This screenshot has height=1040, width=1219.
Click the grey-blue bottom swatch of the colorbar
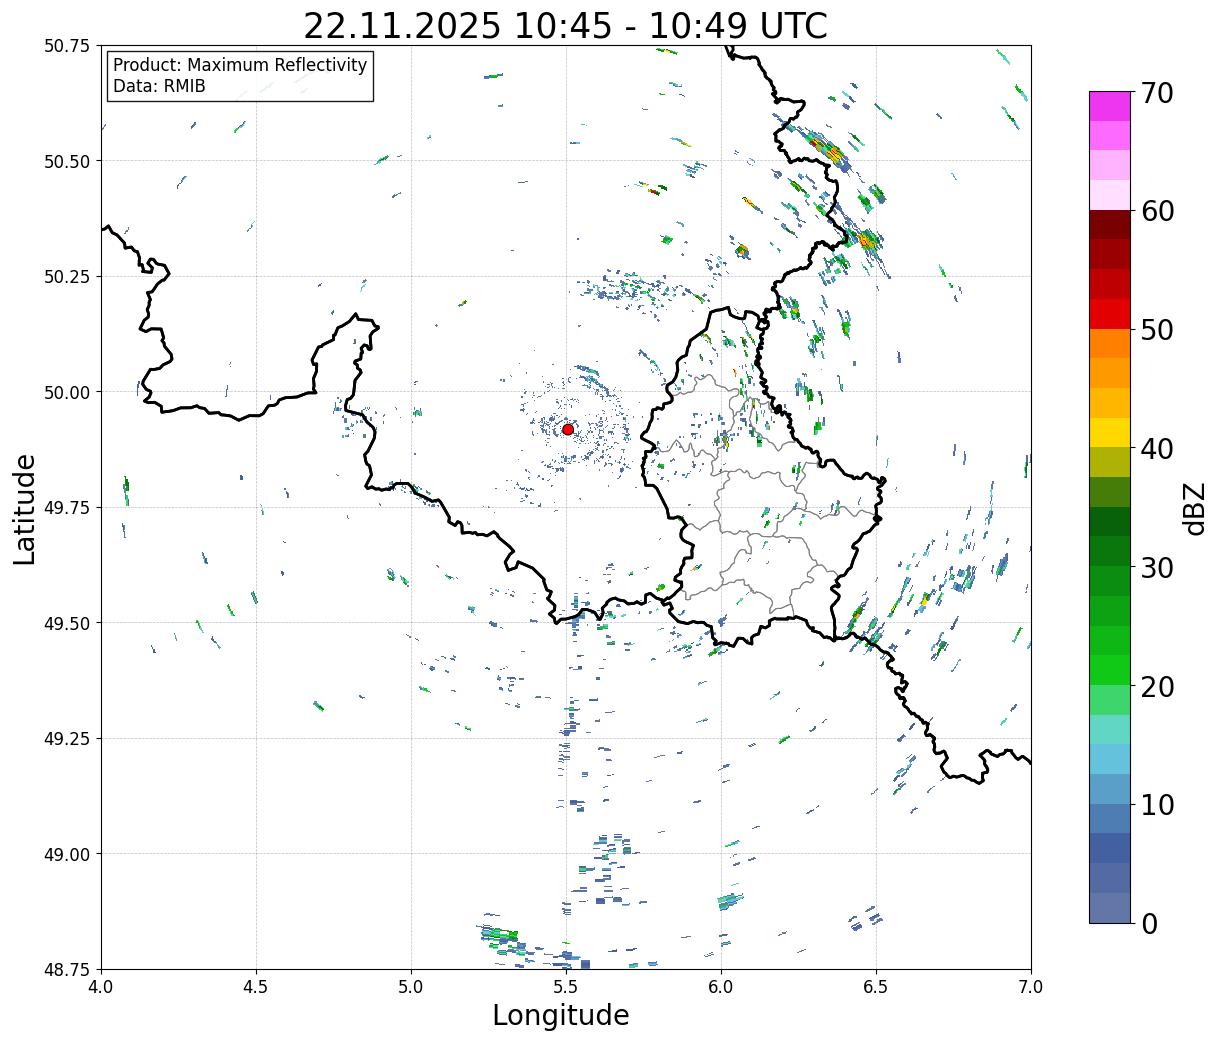[x=1110, y=907]
